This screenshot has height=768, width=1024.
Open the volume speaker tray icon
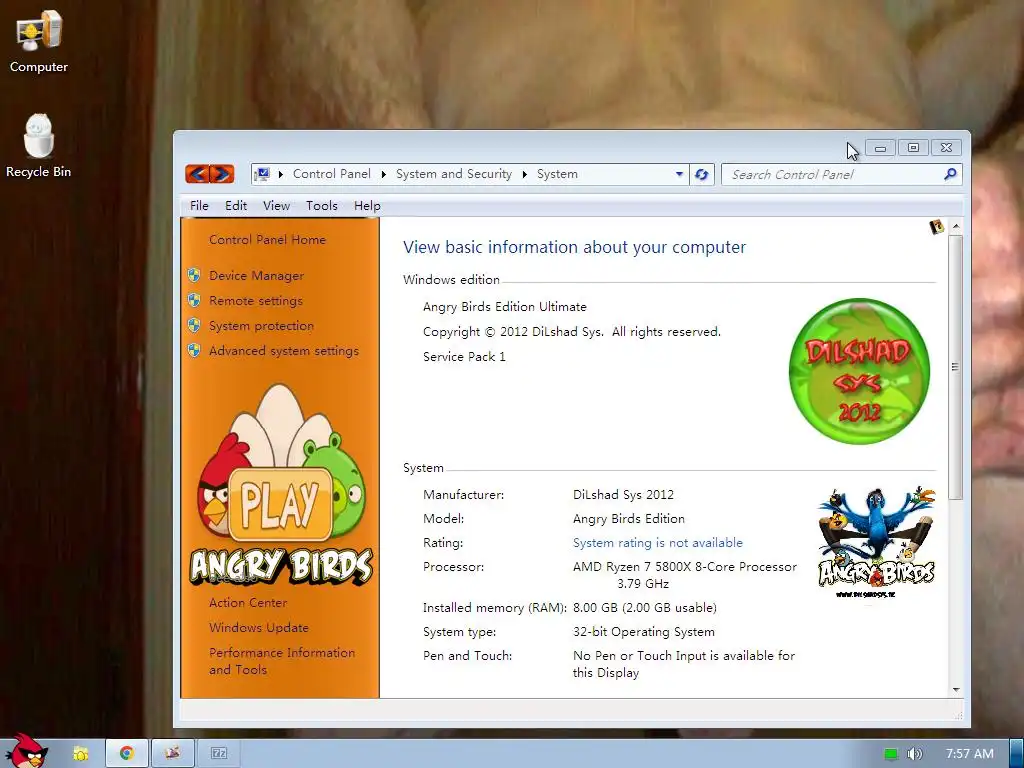click(914, 754)
